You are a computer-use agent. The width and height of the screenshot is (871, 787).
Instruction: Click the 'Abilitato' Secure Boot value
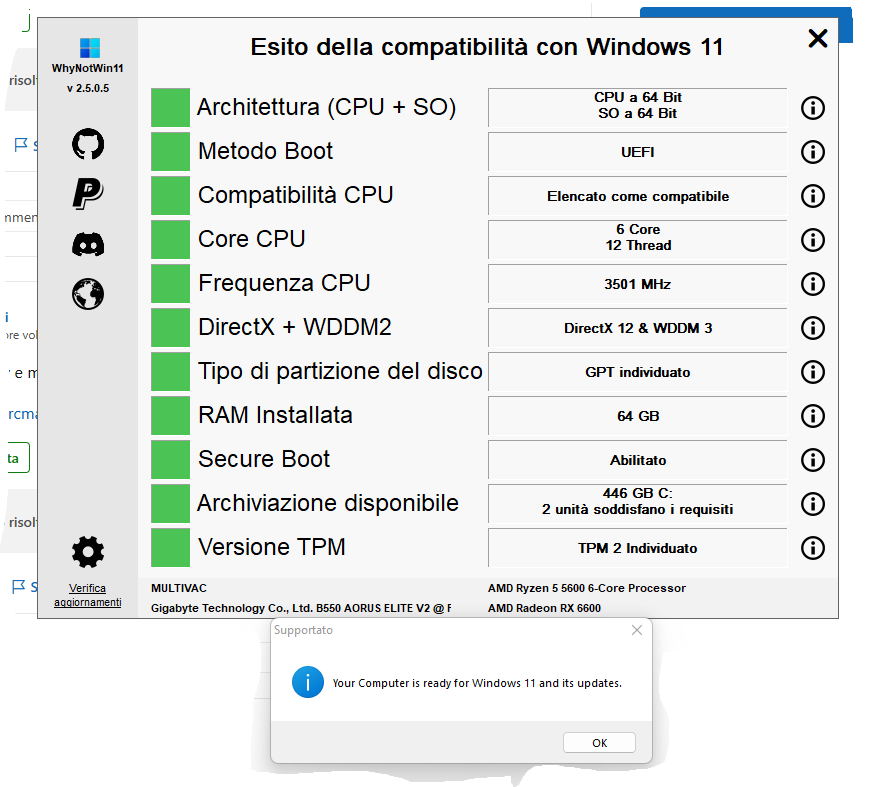pyautogui.click(x=638, y=460)
